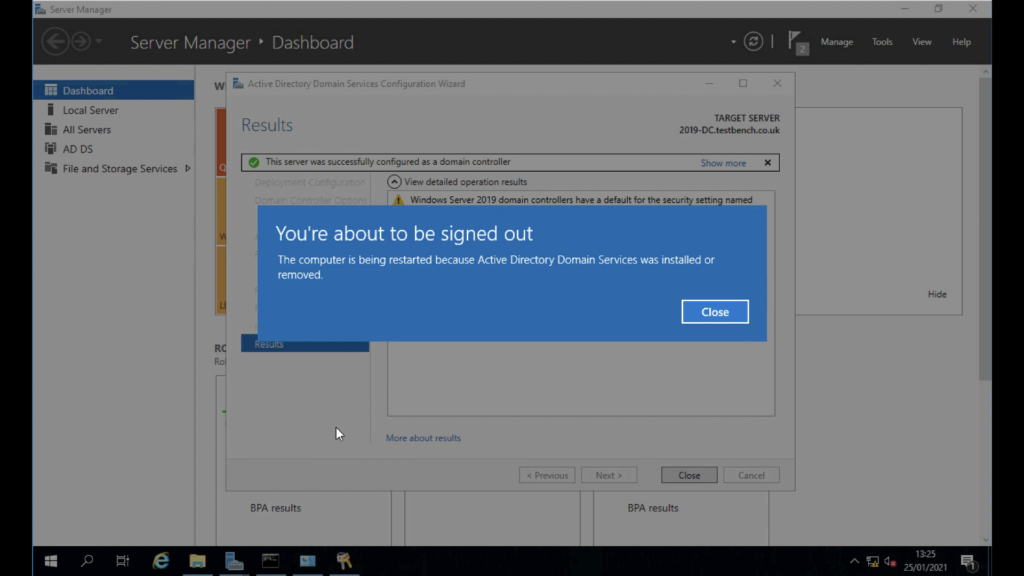Open the dropdown arrow beside the refresh icon
The image size is (1024, 576).
coord(733,42)
